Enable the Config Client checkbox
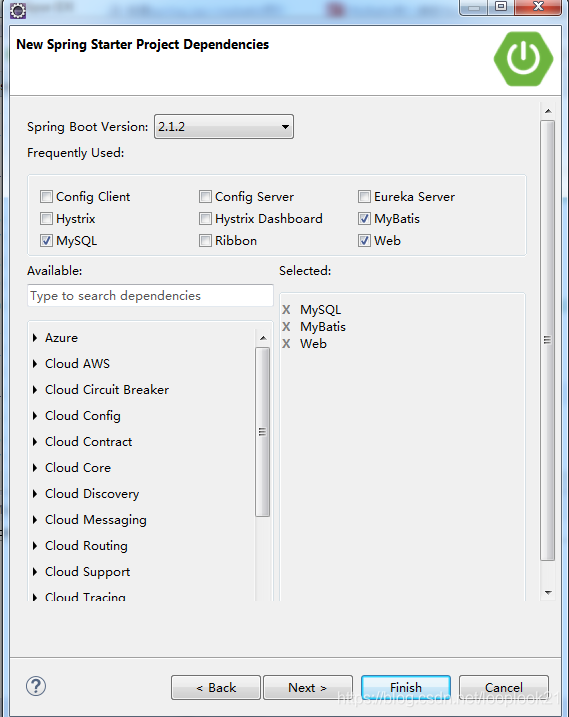 [x=46, y=197]
